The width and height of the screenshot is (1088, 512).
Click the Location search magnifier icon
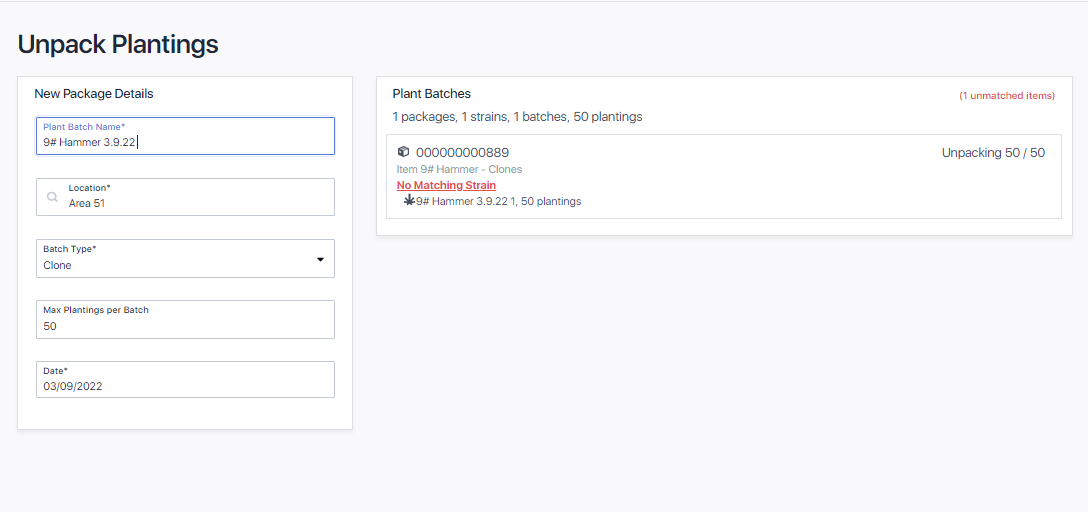[52, 197]
